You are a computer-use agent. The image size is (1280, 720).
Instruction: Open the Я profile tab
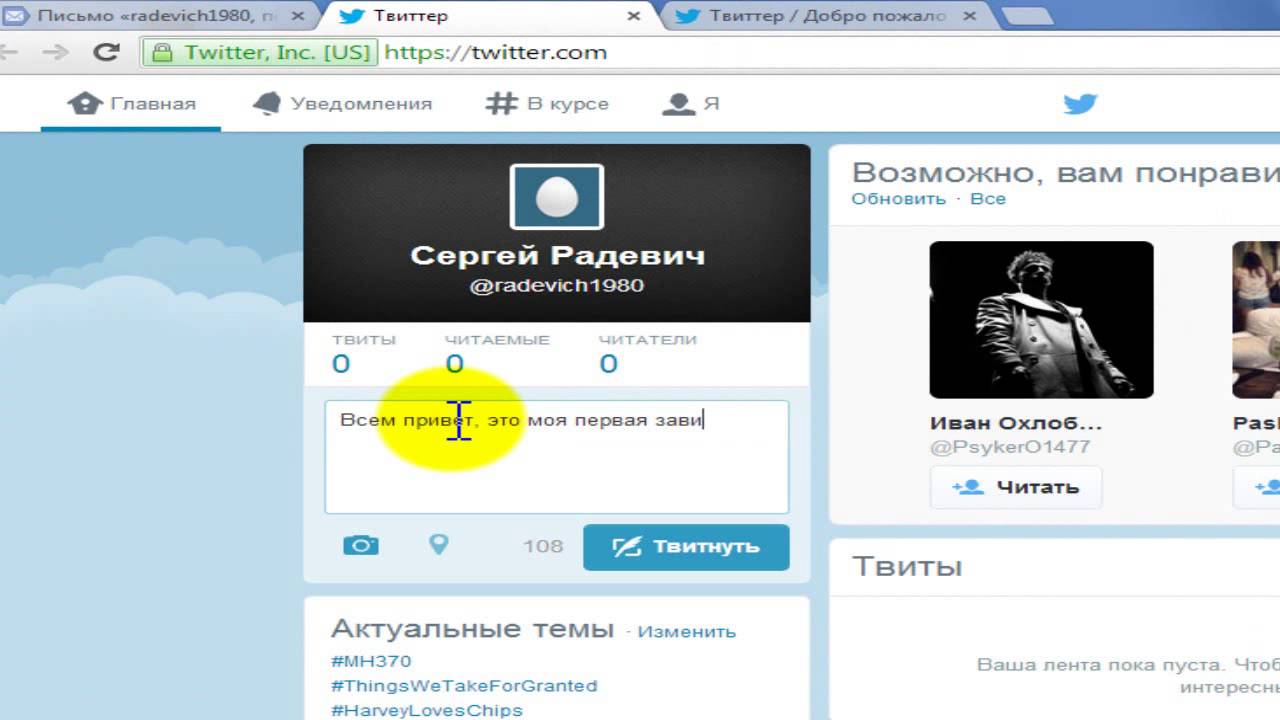point(691,104)
